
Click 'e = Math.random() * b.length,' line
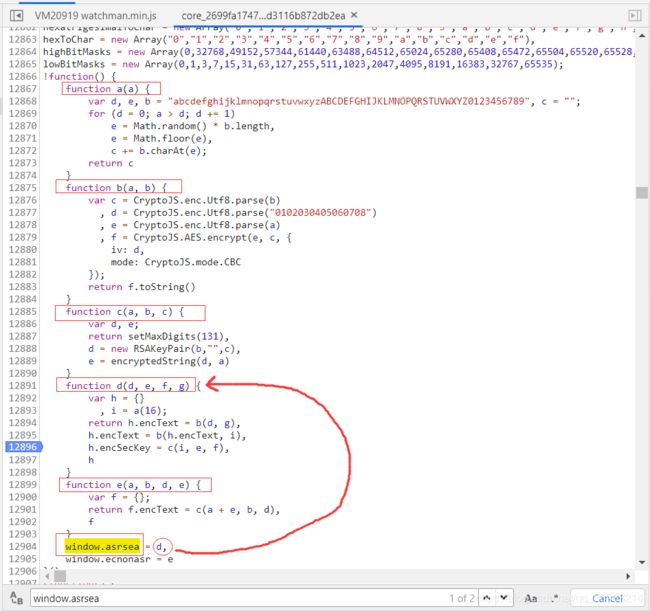click(x=192, y=126)
